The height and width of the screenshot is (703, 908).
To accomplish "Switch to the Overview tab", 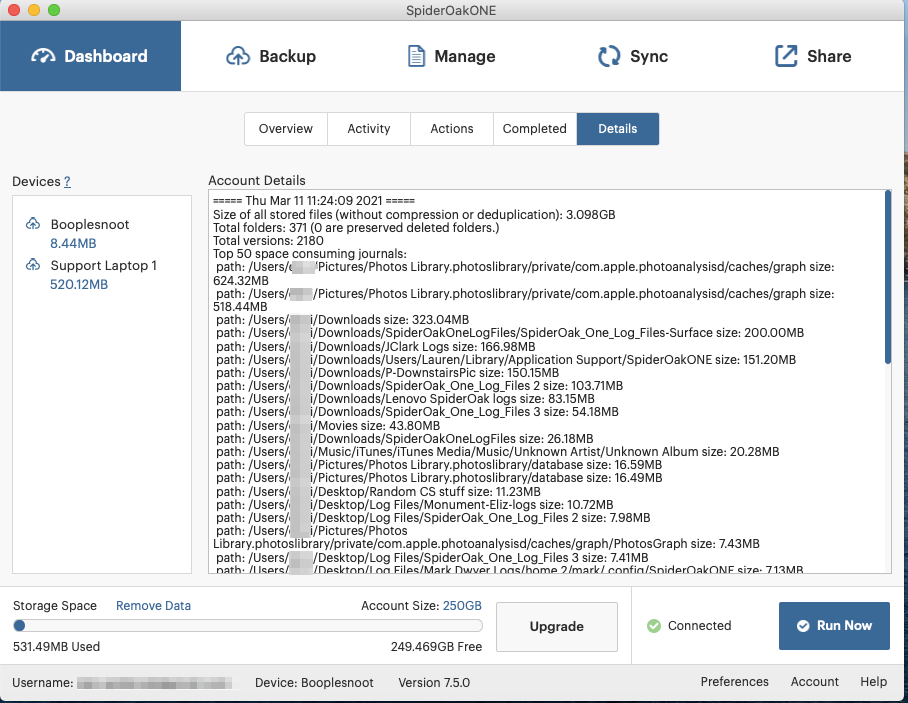I will point(285,129).
